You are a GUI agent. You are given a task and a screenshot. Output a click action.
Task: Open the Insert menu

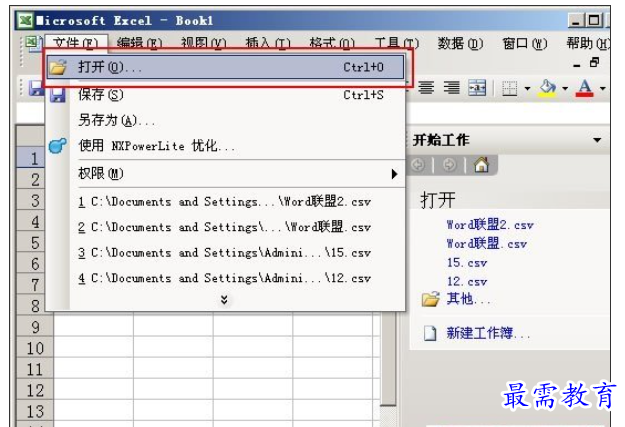[267, 43]
